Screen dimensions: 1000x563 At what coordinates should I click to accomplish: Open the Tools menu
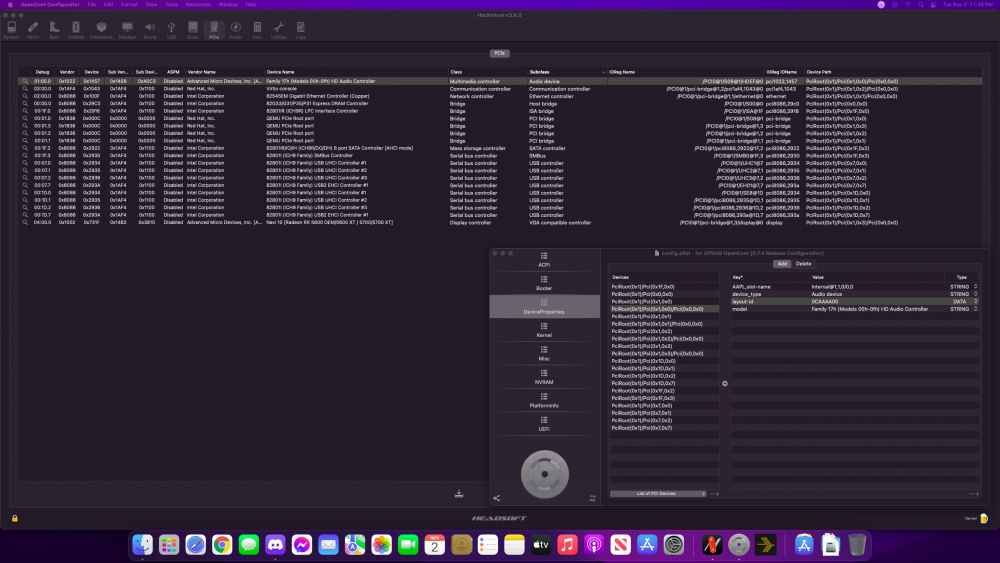click(172, 4)
